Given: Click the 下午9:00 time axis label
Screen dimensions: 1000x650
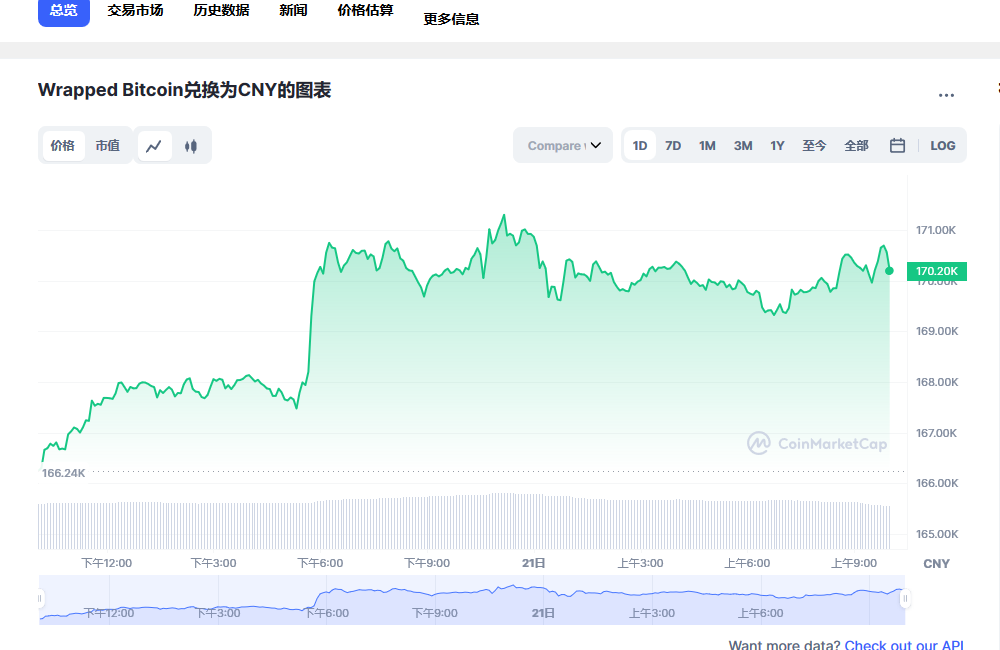Looking at the screenshot, I should [x=427, y=563].
